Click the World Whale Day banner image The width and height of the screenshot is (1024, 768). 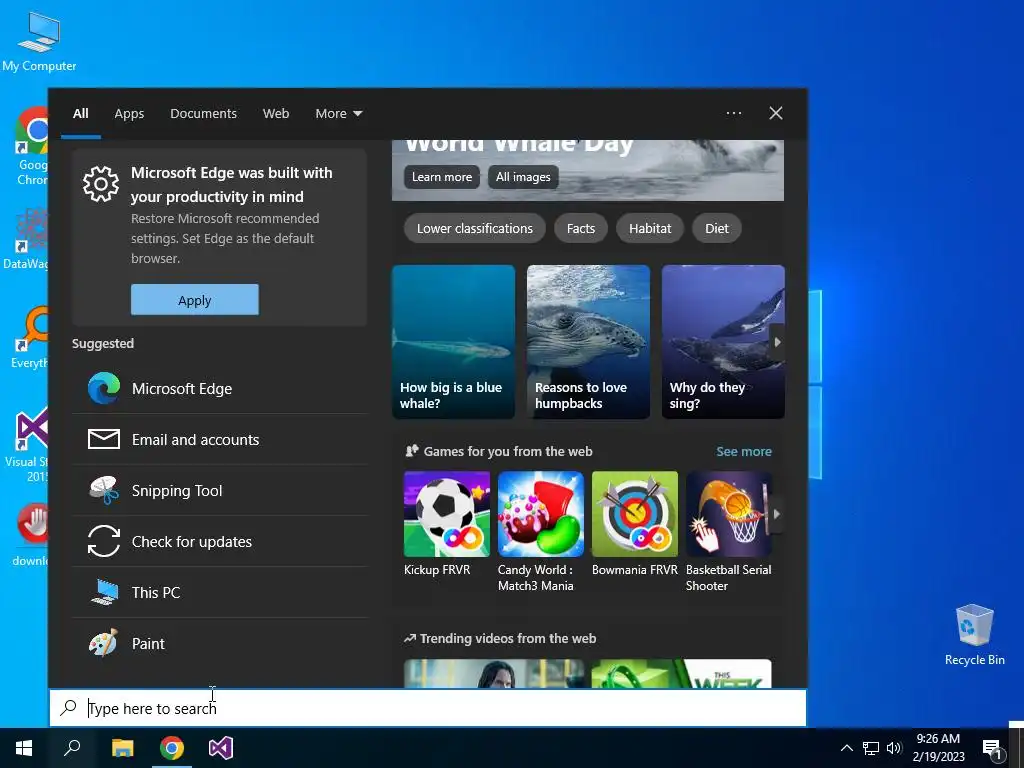point(588,170)
